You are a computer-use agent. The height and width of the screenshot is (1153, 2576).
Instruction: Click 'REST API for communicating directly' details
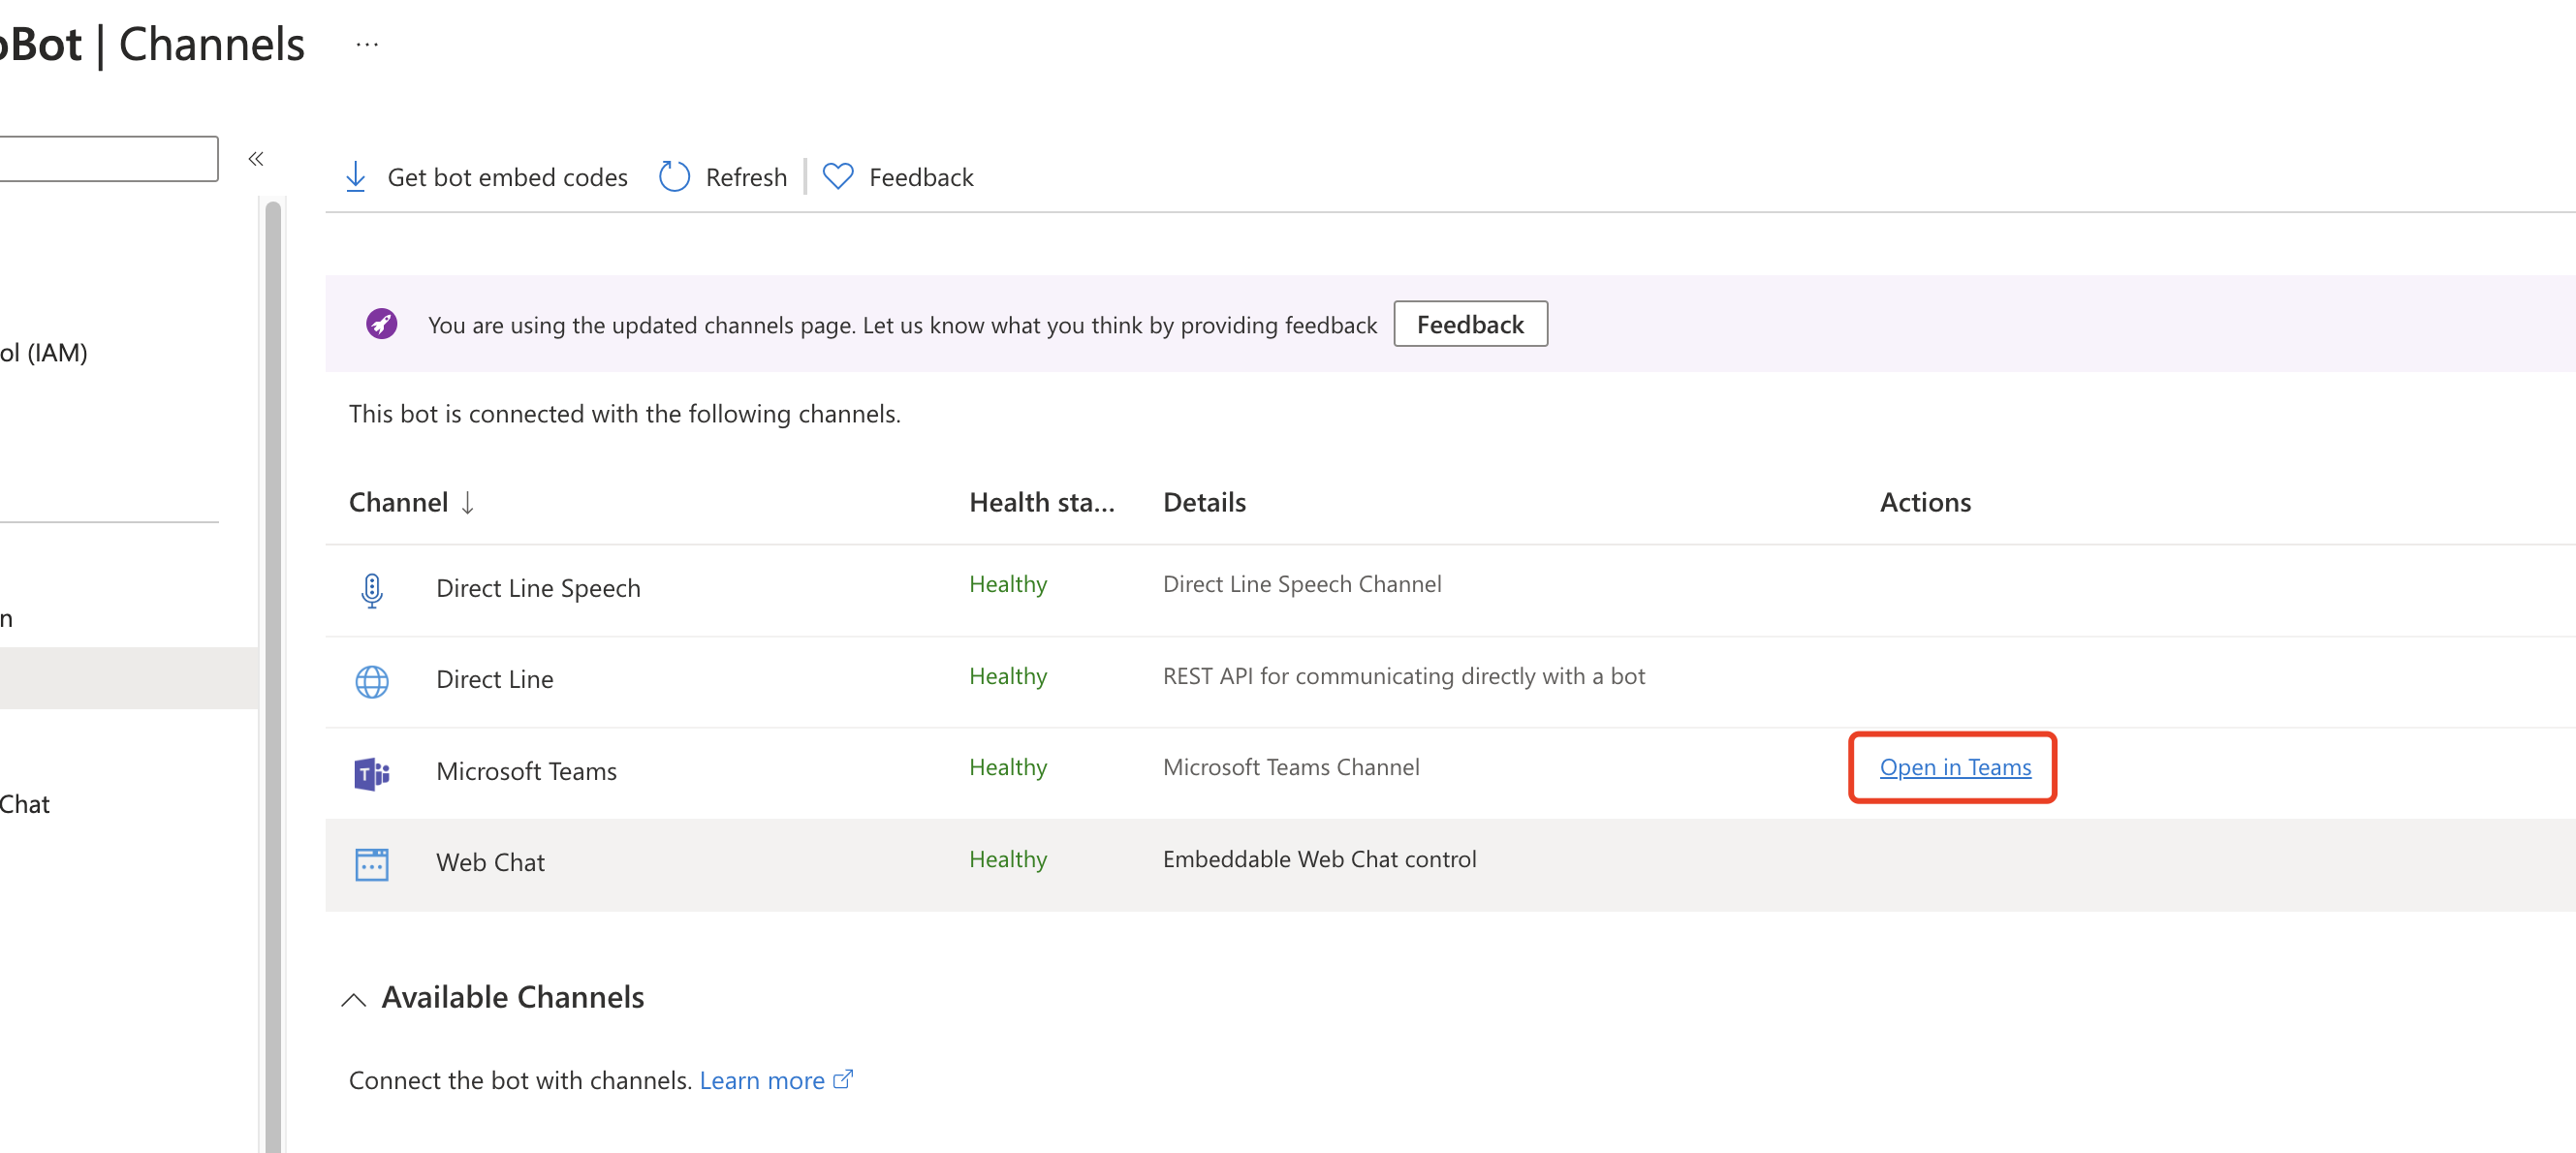(1403, 676)
